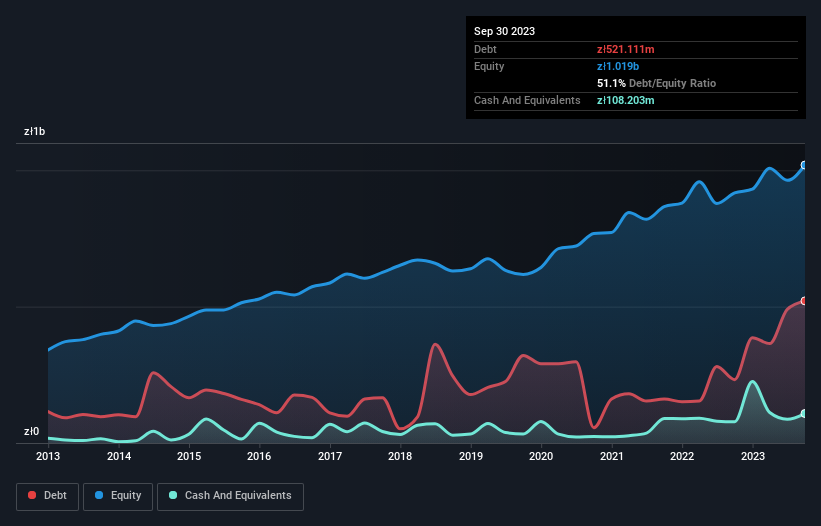Click the 2017 x-axis label
This screenshot has height=526, width=821.
[330, 456]
